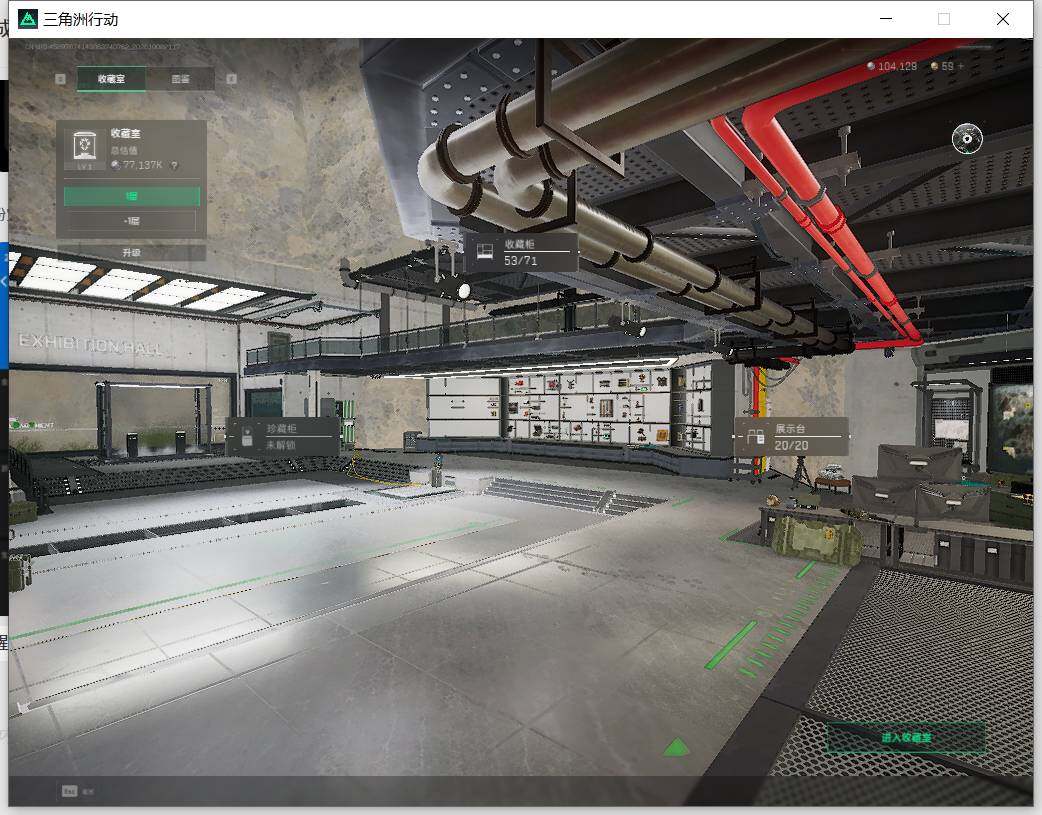Viewport: 1042px width, 815px height.
Task: Select the -1层 floor button
Action: coord(132,221)
